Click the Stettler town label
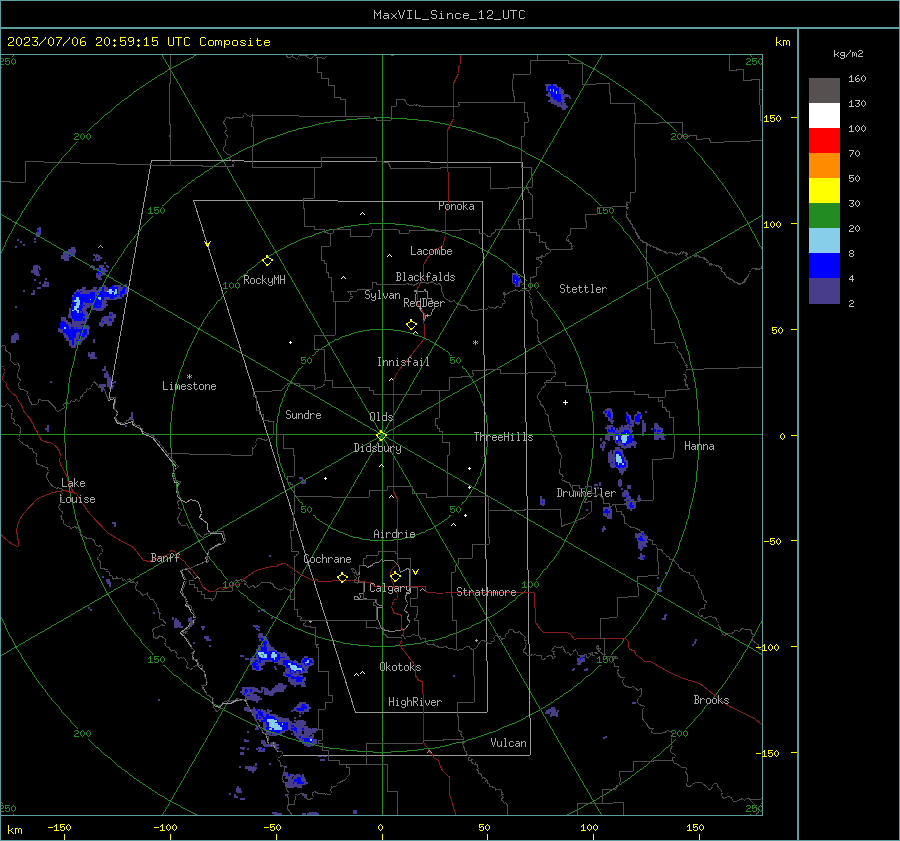 (583, 289)
